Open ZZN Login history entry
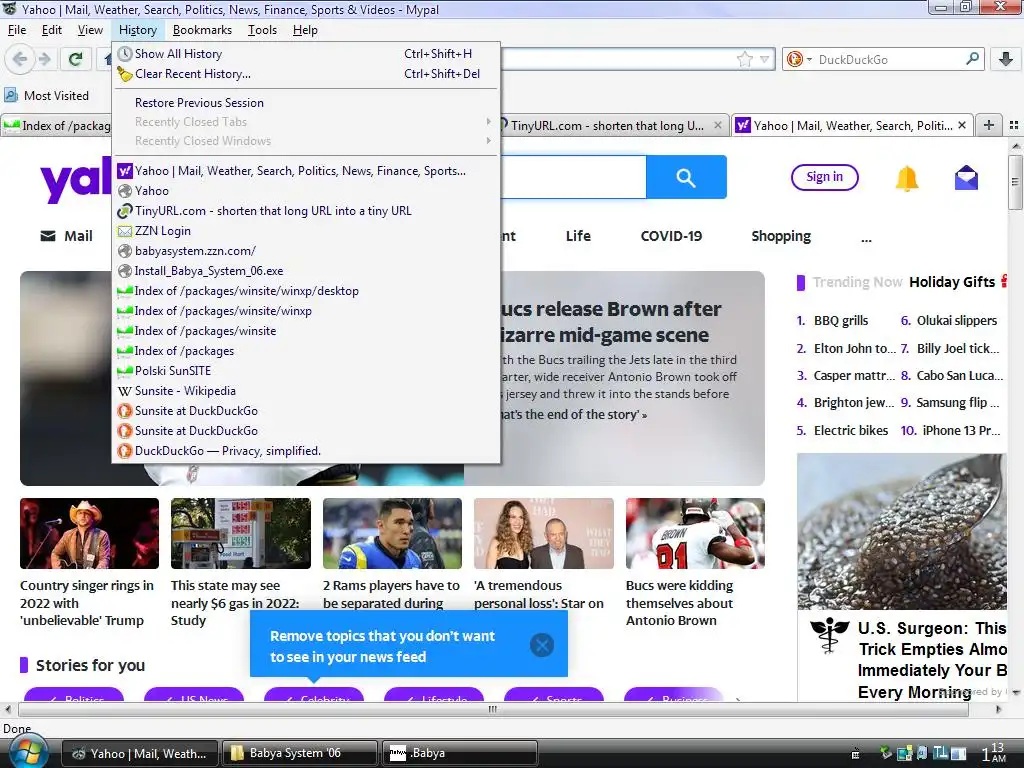This screenshot has width=1024, height=768. point(306,231)
